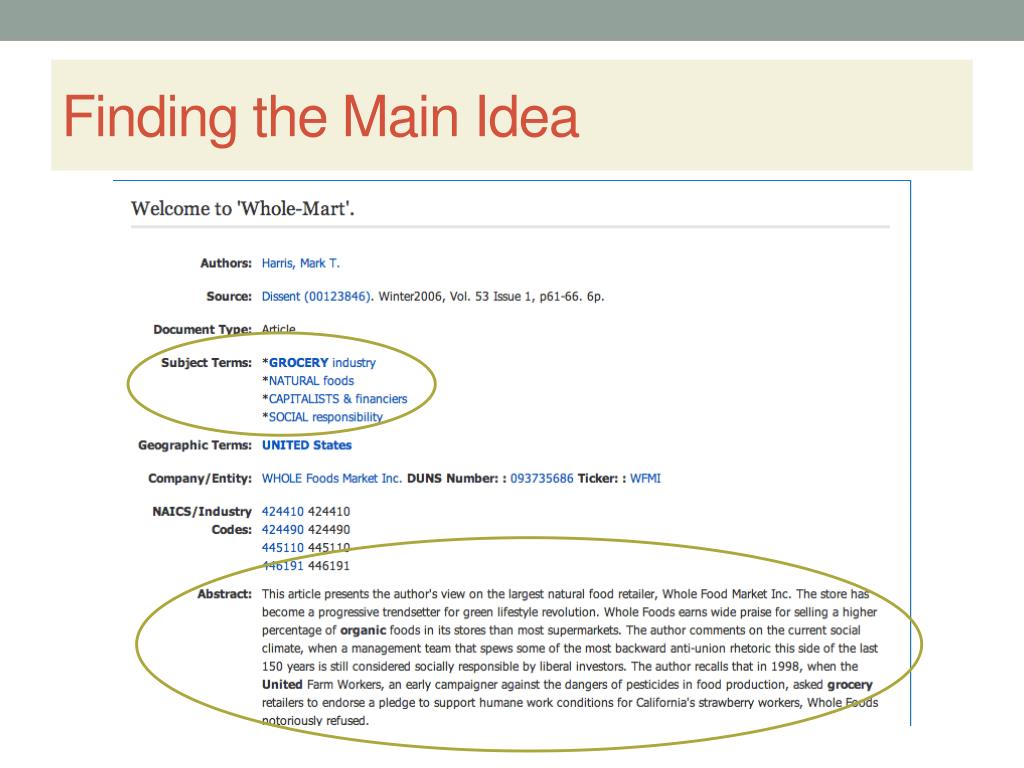Click the NAICS/Industry Codes: label
The height and width of the screenshot is (768, 1024).
pos(202,520)
